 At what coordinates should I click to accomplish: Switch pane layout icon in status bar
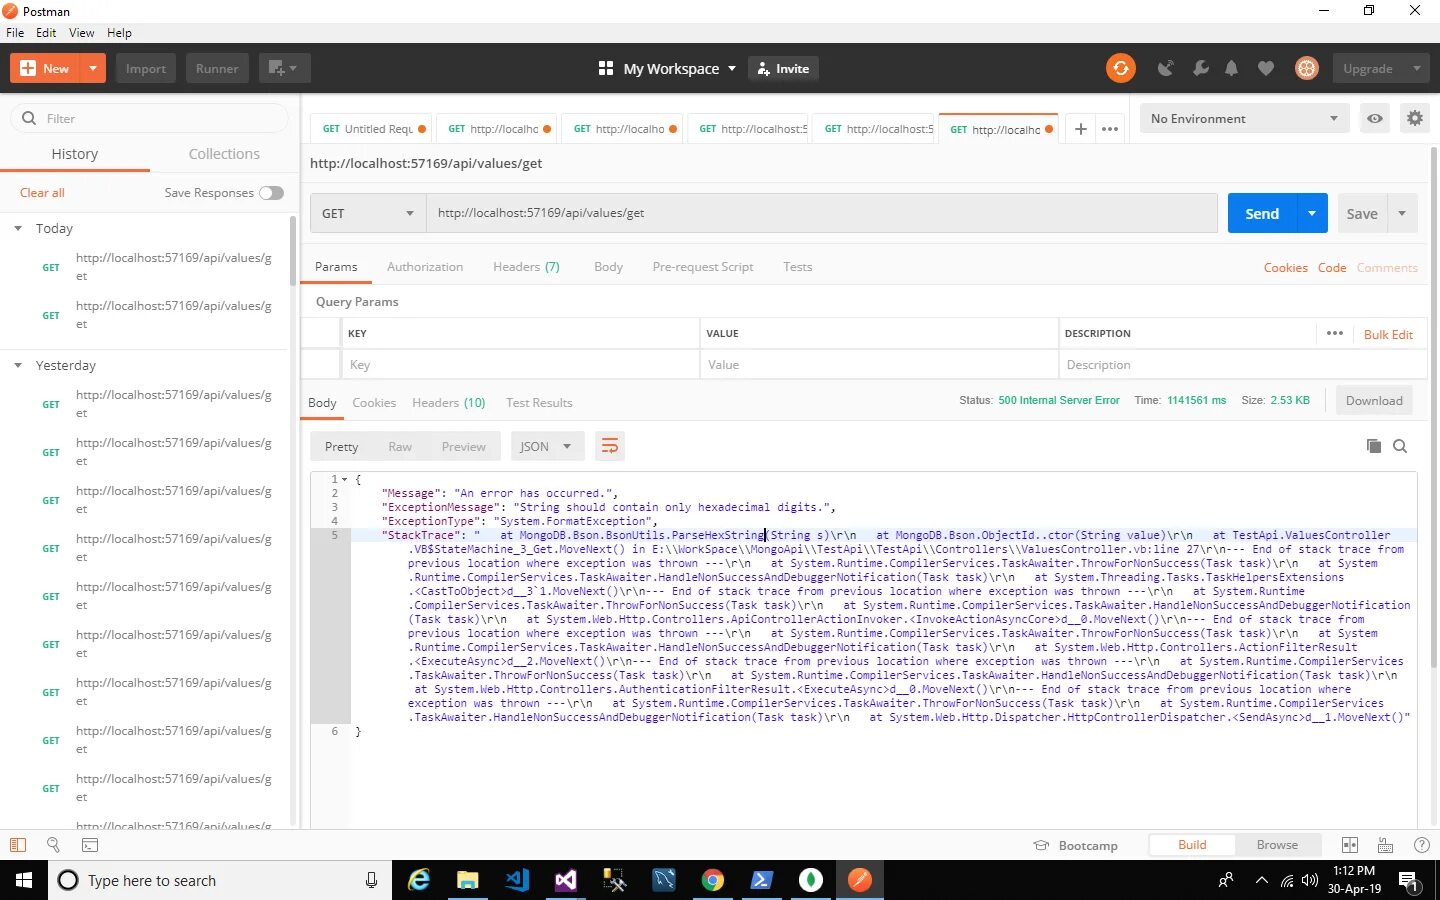pos(1350,845)
